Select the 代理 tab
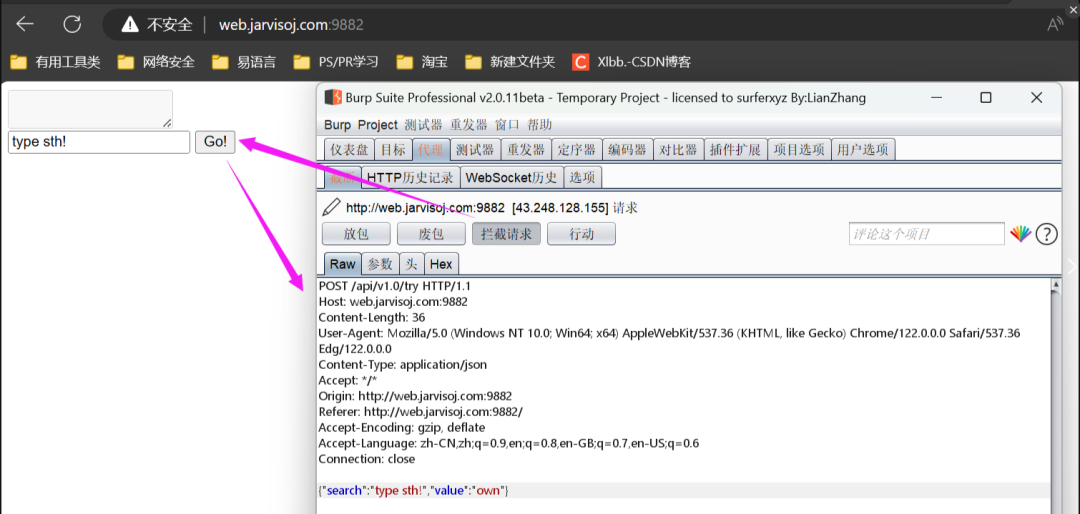Viewport: 1080px width, 514px height. tap(431, 150)
